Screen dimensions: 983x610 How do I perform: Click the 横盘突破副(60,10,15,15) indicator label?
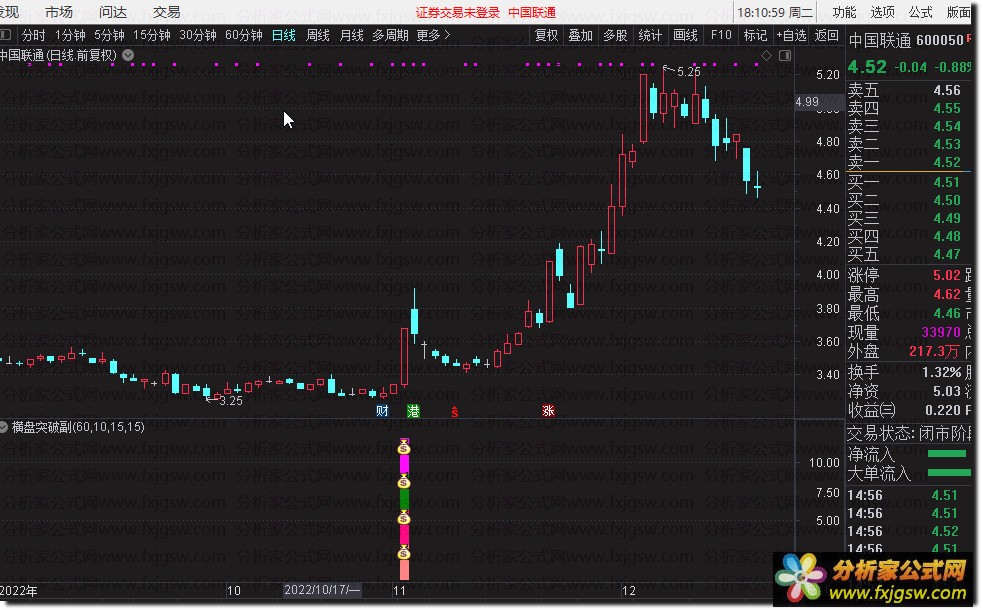click(78, 427)
